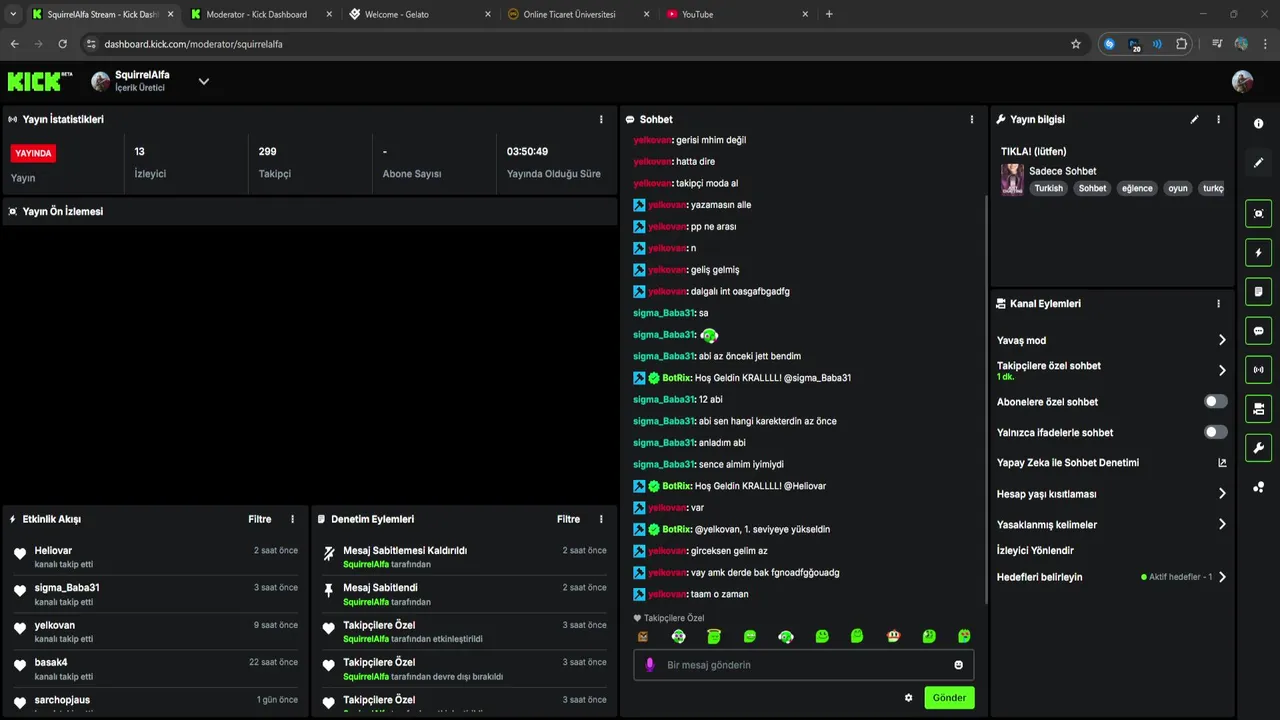Image resolution: width=1280 pixels, height=720 pixels.
Task: Switch to Online Ticaret Üniversitesi tab
Action: tap(578, 14)
